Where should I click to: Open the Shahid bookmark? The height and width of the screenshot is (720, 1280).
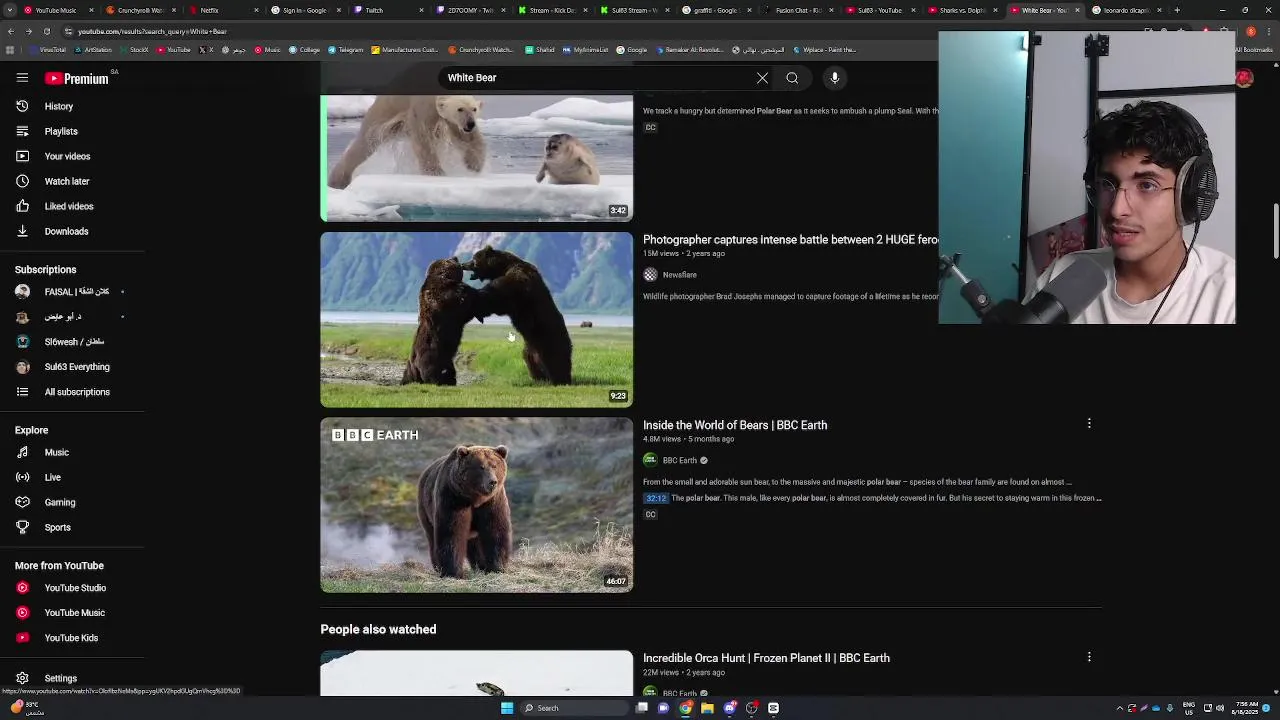pos(540,49)
